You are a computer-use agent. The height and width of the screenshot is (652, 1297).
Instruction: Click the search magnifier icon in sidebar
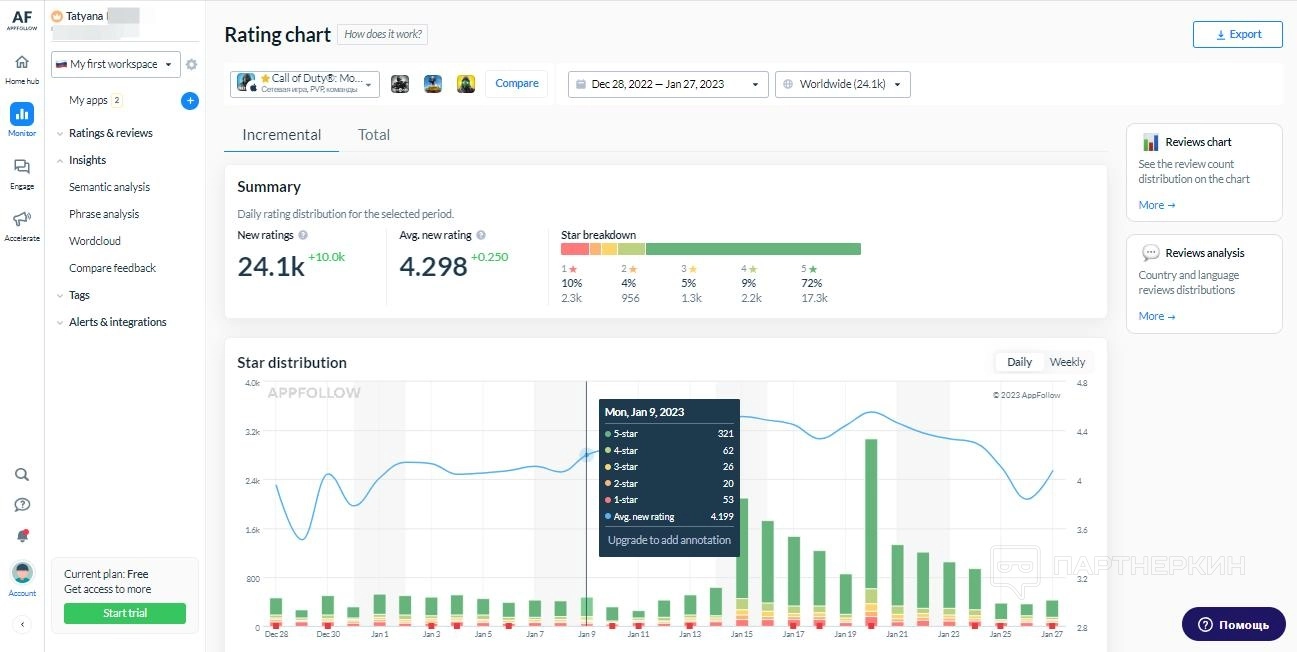[x=22, y=475]
